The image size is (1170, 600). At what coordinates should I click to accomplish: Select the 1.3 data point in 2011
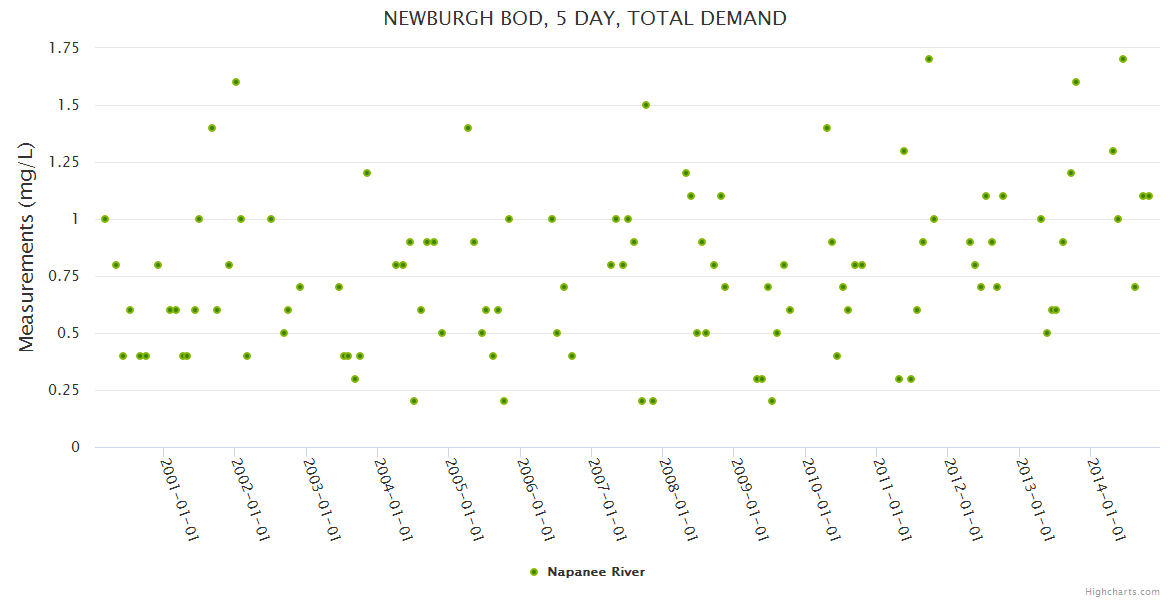point(904,151)
